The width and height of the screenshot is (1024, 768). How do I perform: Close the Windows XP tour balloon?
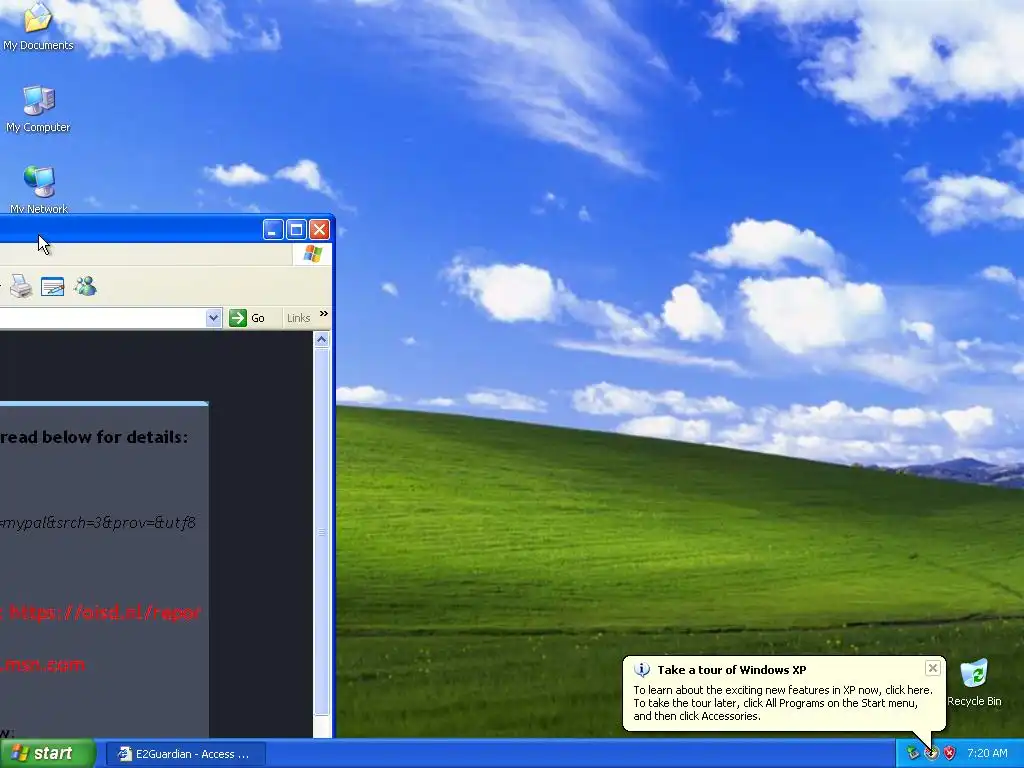click(933, 667)
